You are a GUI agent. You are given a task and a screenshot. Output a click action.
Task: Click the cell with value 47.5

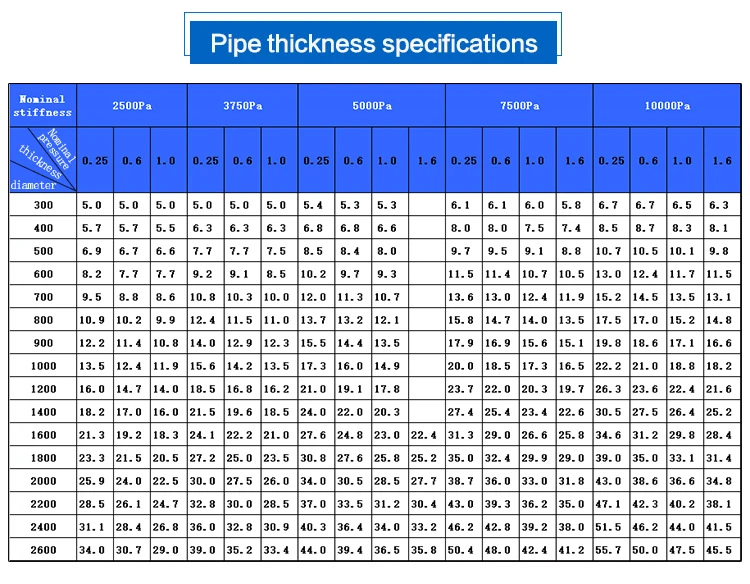682,550
